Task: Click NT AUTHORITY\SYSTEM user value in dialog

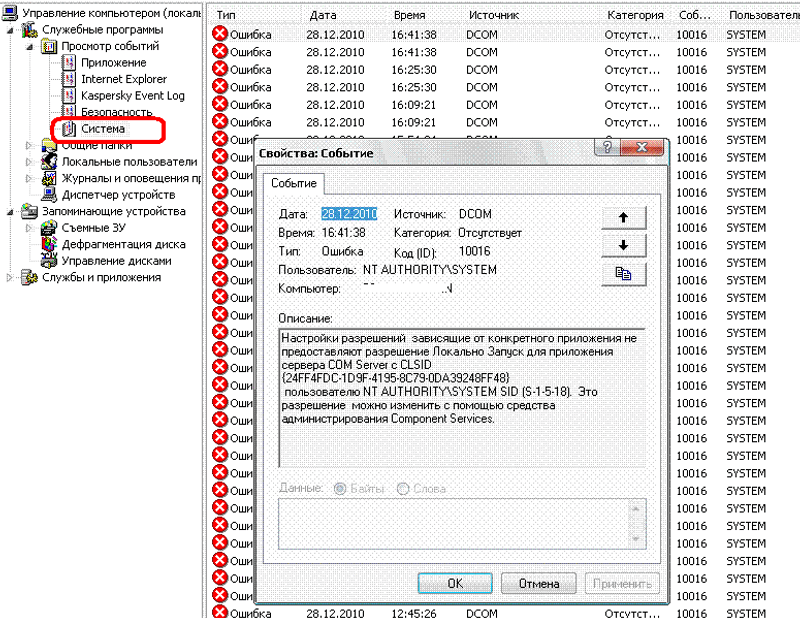Action: [x=430, y=269]
